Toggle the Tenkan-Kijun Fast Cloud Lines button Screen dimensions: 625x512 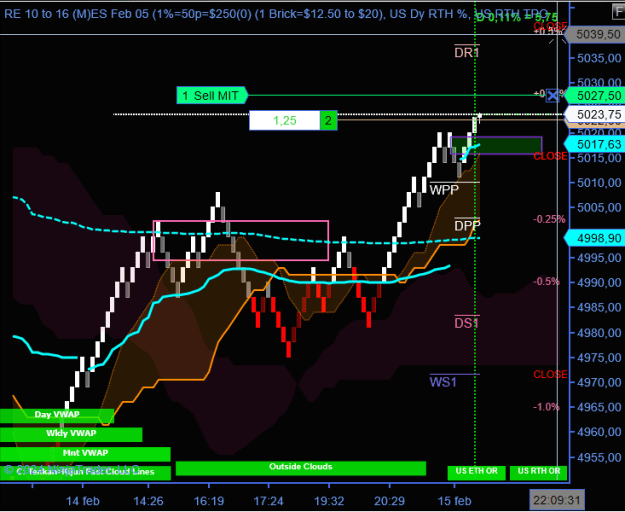tap(85, 473)
